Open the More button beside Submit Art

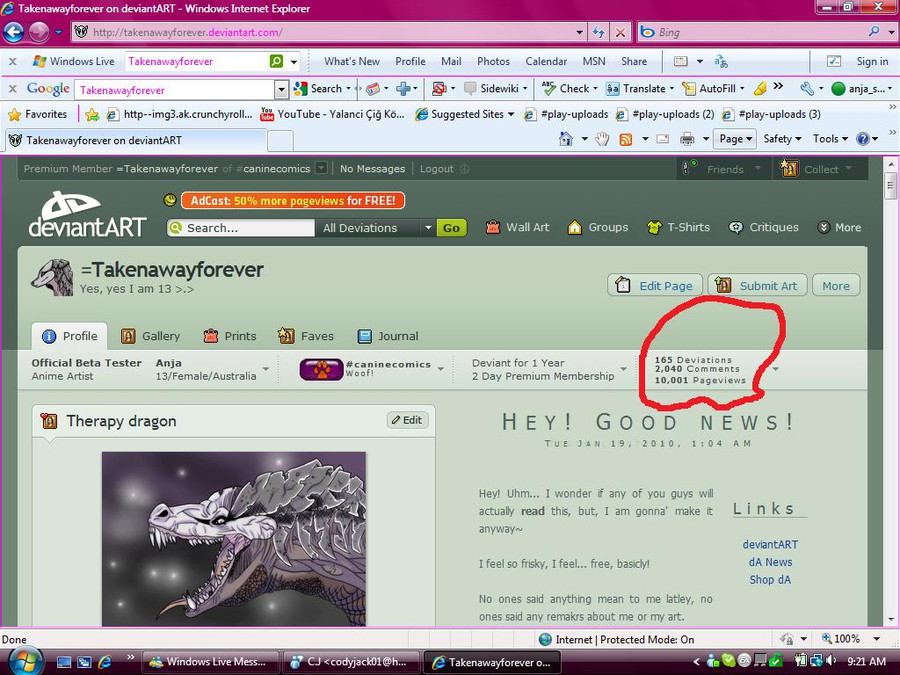836,285
